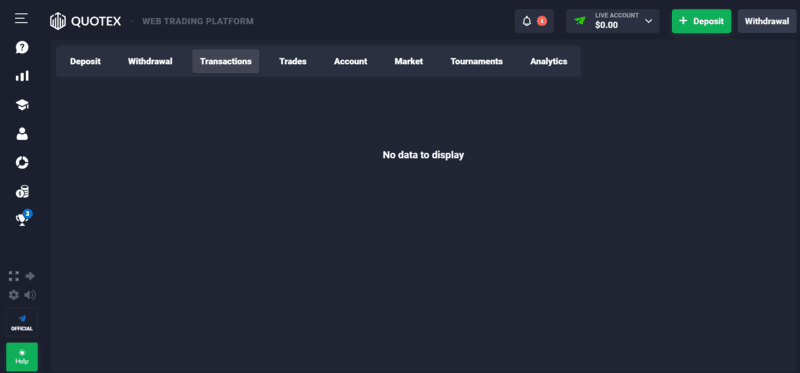This screenshot has width=800, height=373.
Task: Toggle the sound speaker icon
Action: [x=30, y=295]
